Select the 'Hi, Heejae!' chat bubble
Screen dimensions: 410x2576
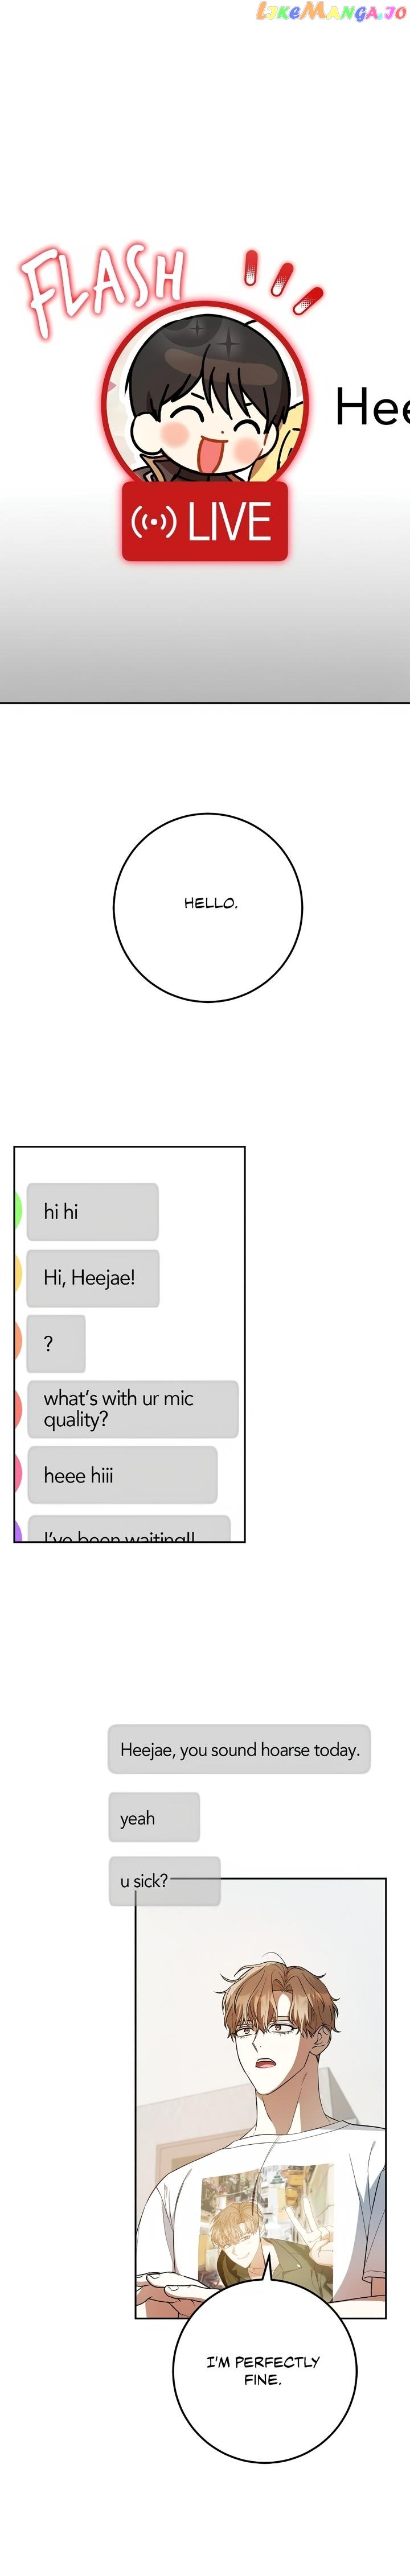(93, 1277)
